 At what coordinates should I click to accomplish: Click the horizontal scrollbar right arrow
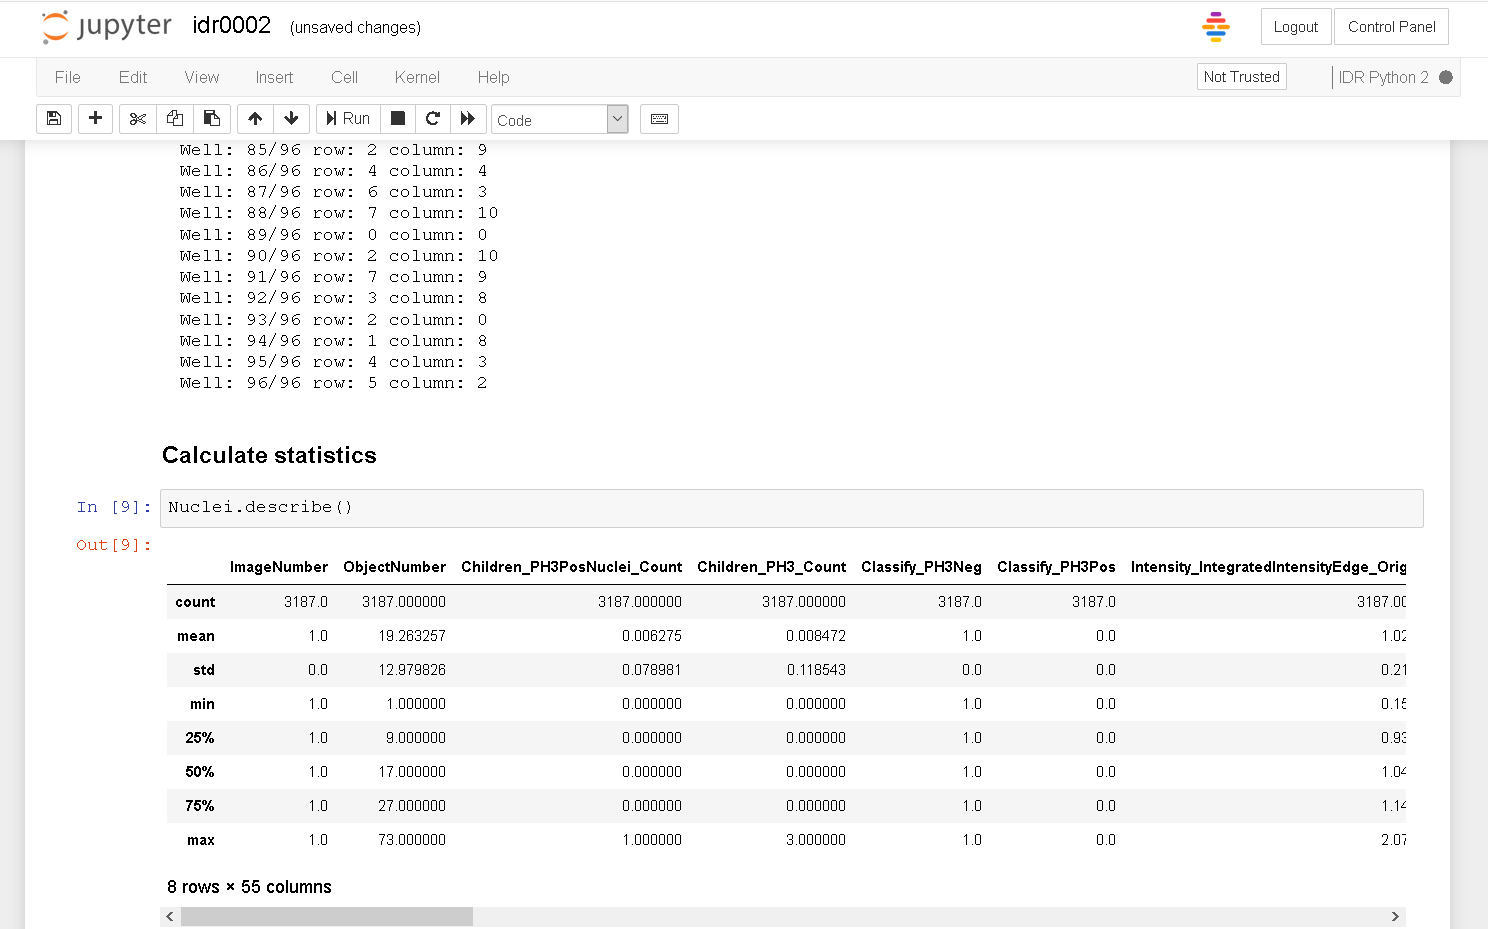click(x=1395, y=916)
